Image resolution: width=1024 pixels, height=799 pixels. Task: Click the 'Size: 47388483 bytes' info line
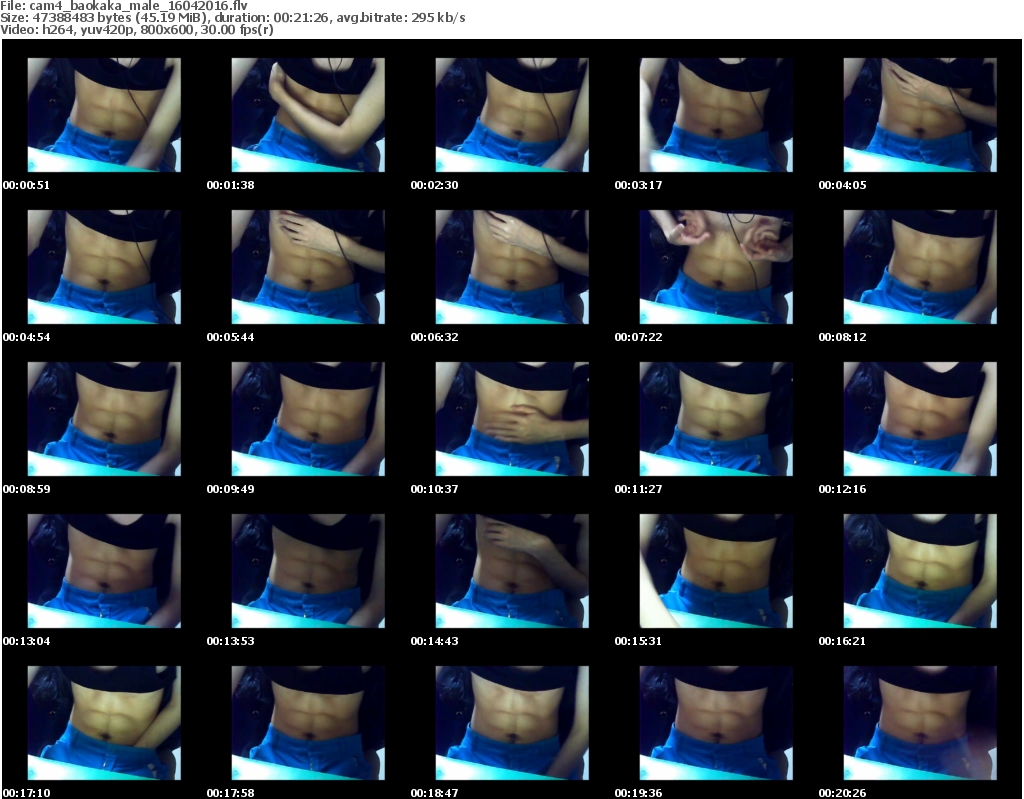click(232, 18)
